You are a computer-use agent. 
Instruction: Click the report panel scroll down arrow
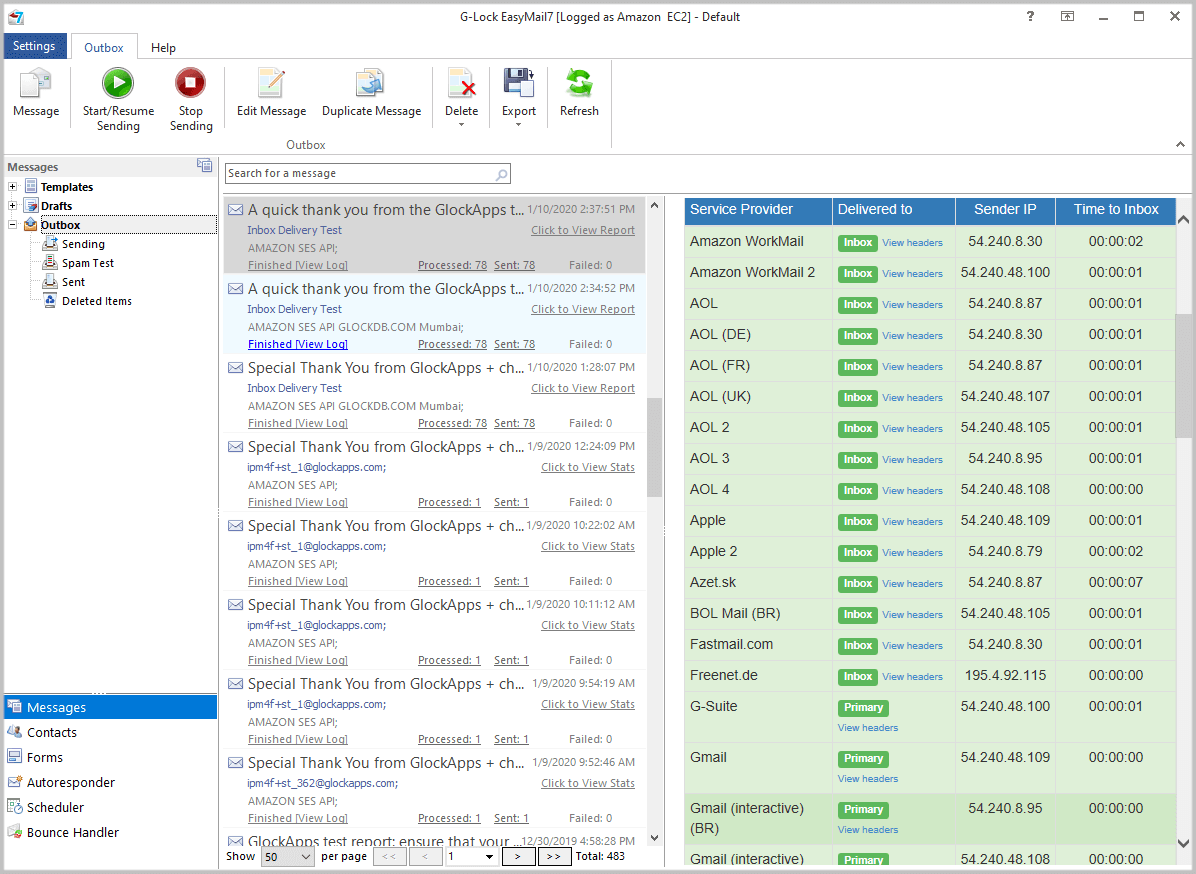point(1183,843)
